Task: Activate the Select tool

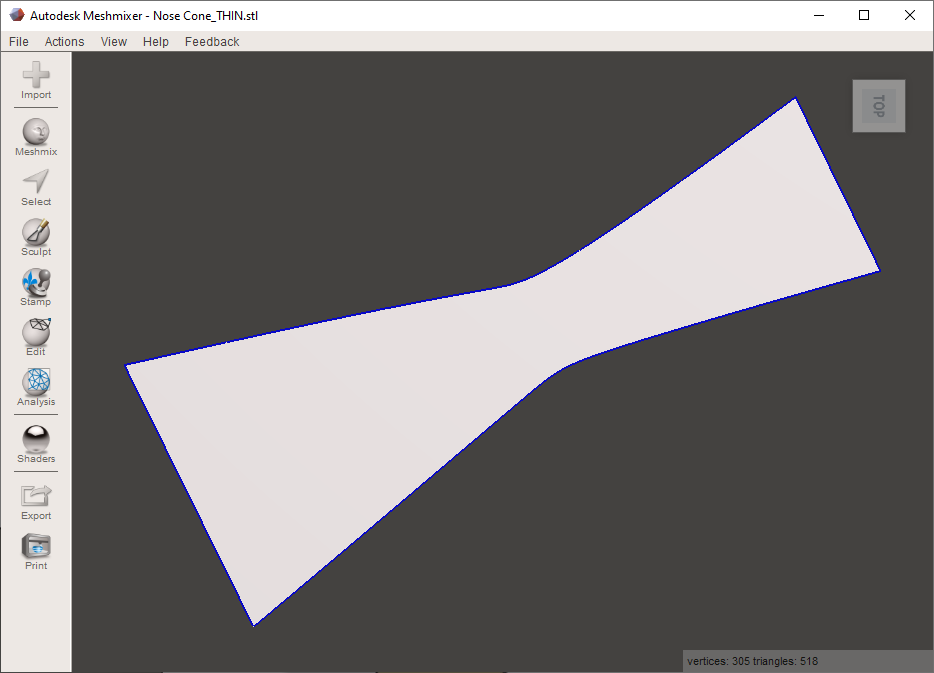Action: tap(36, 188)
